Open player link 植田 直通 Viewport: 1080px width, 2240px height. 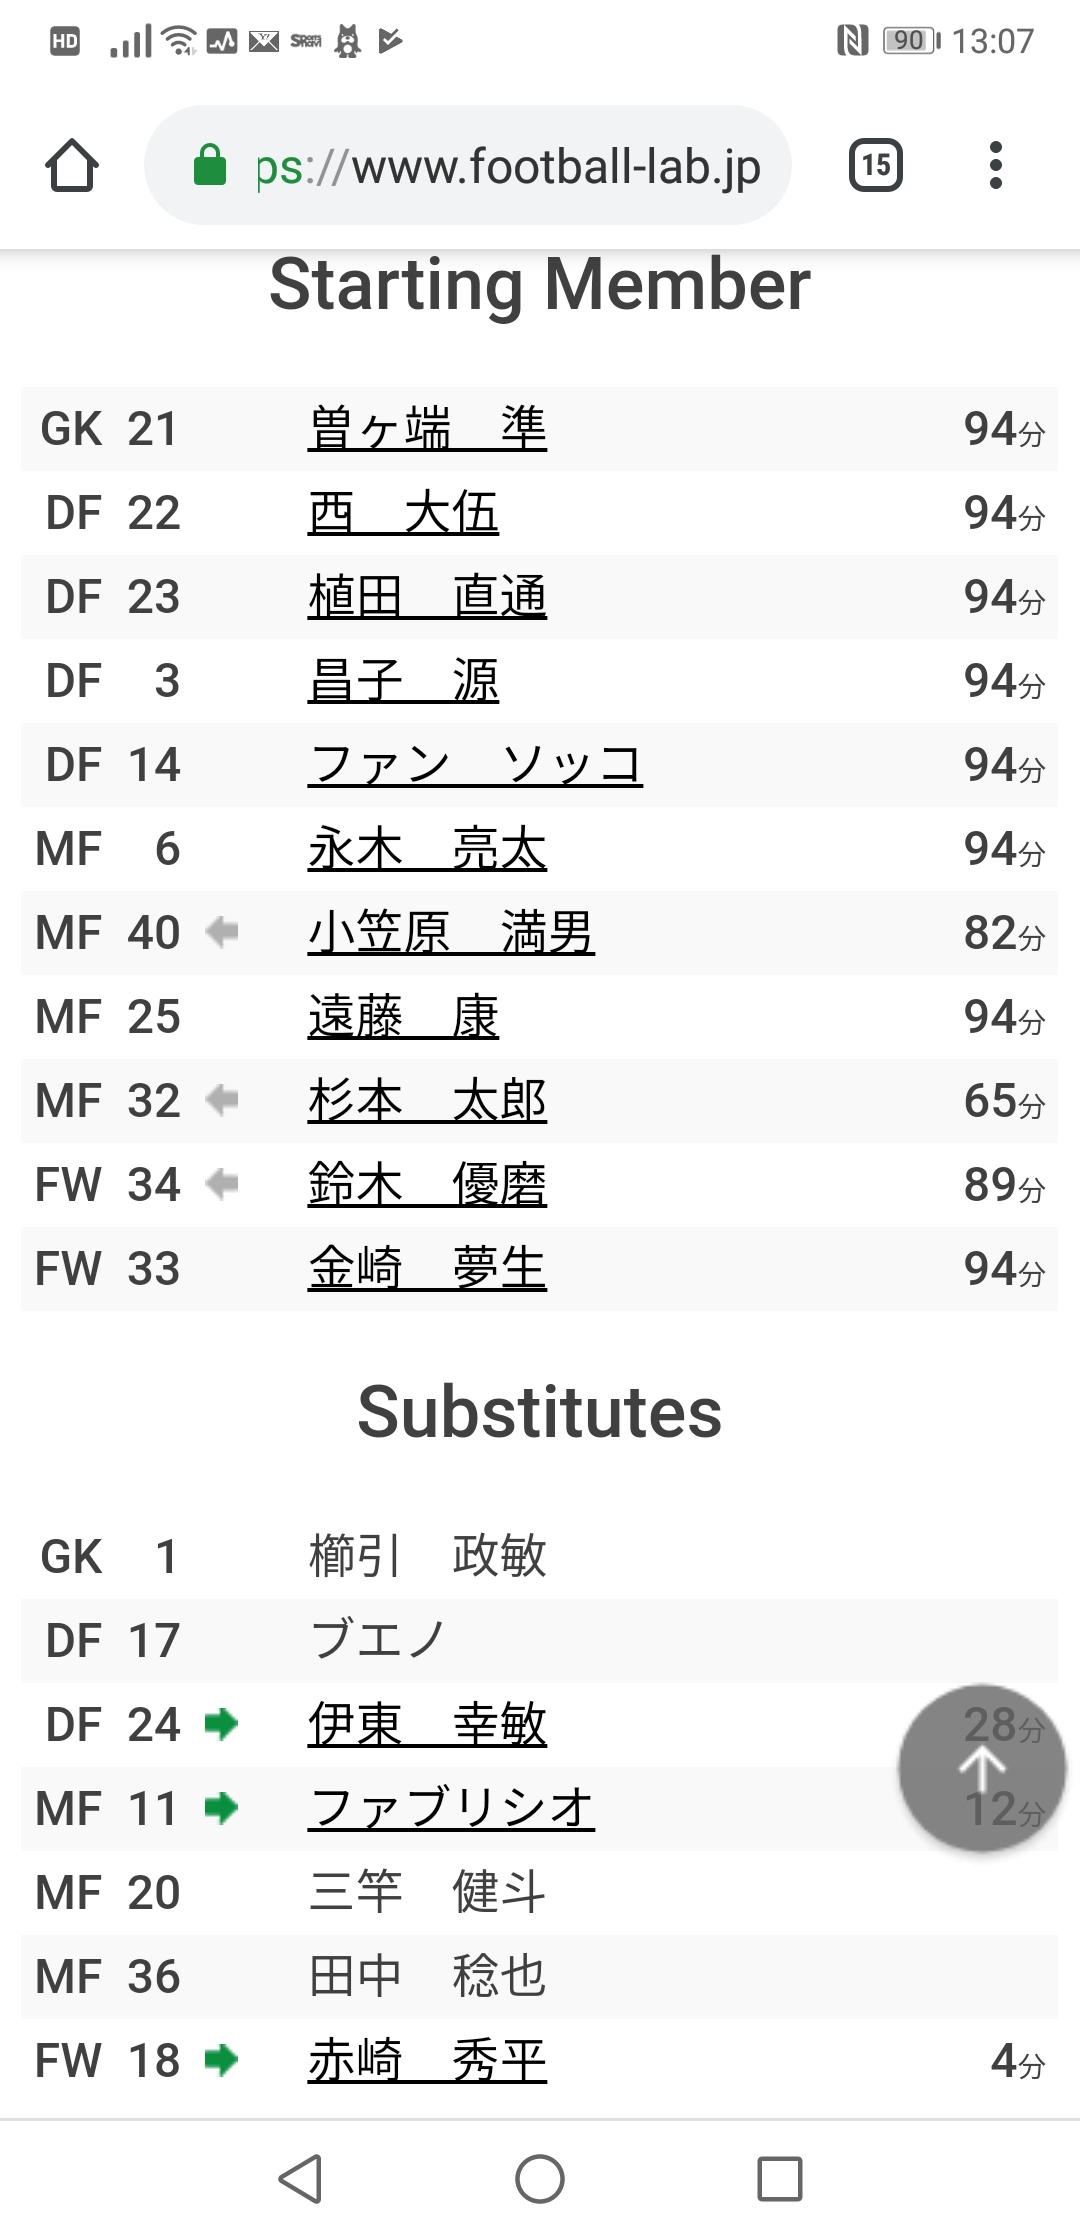(x=427, y=597)
